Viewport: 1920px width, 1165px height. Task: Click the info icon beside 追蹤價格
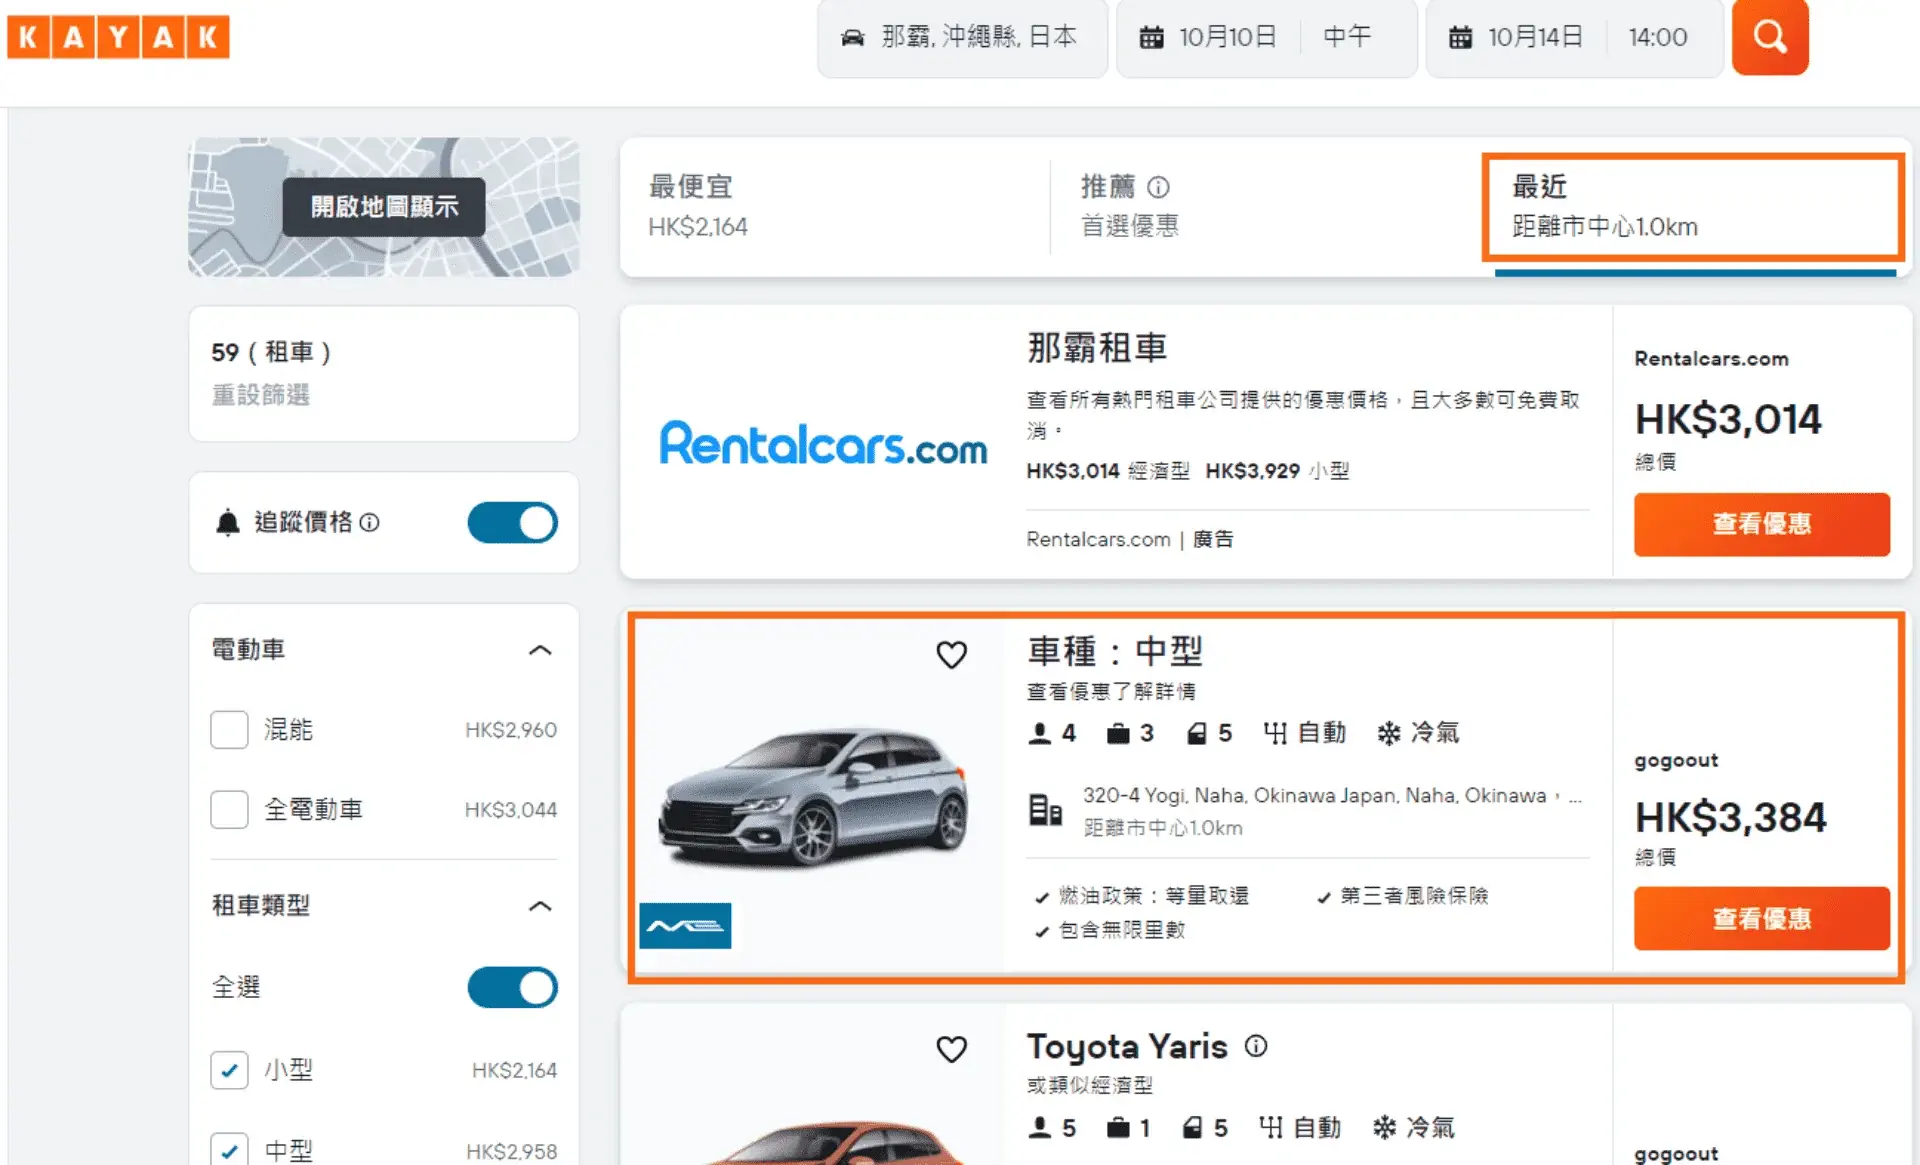tap(369, 522)
